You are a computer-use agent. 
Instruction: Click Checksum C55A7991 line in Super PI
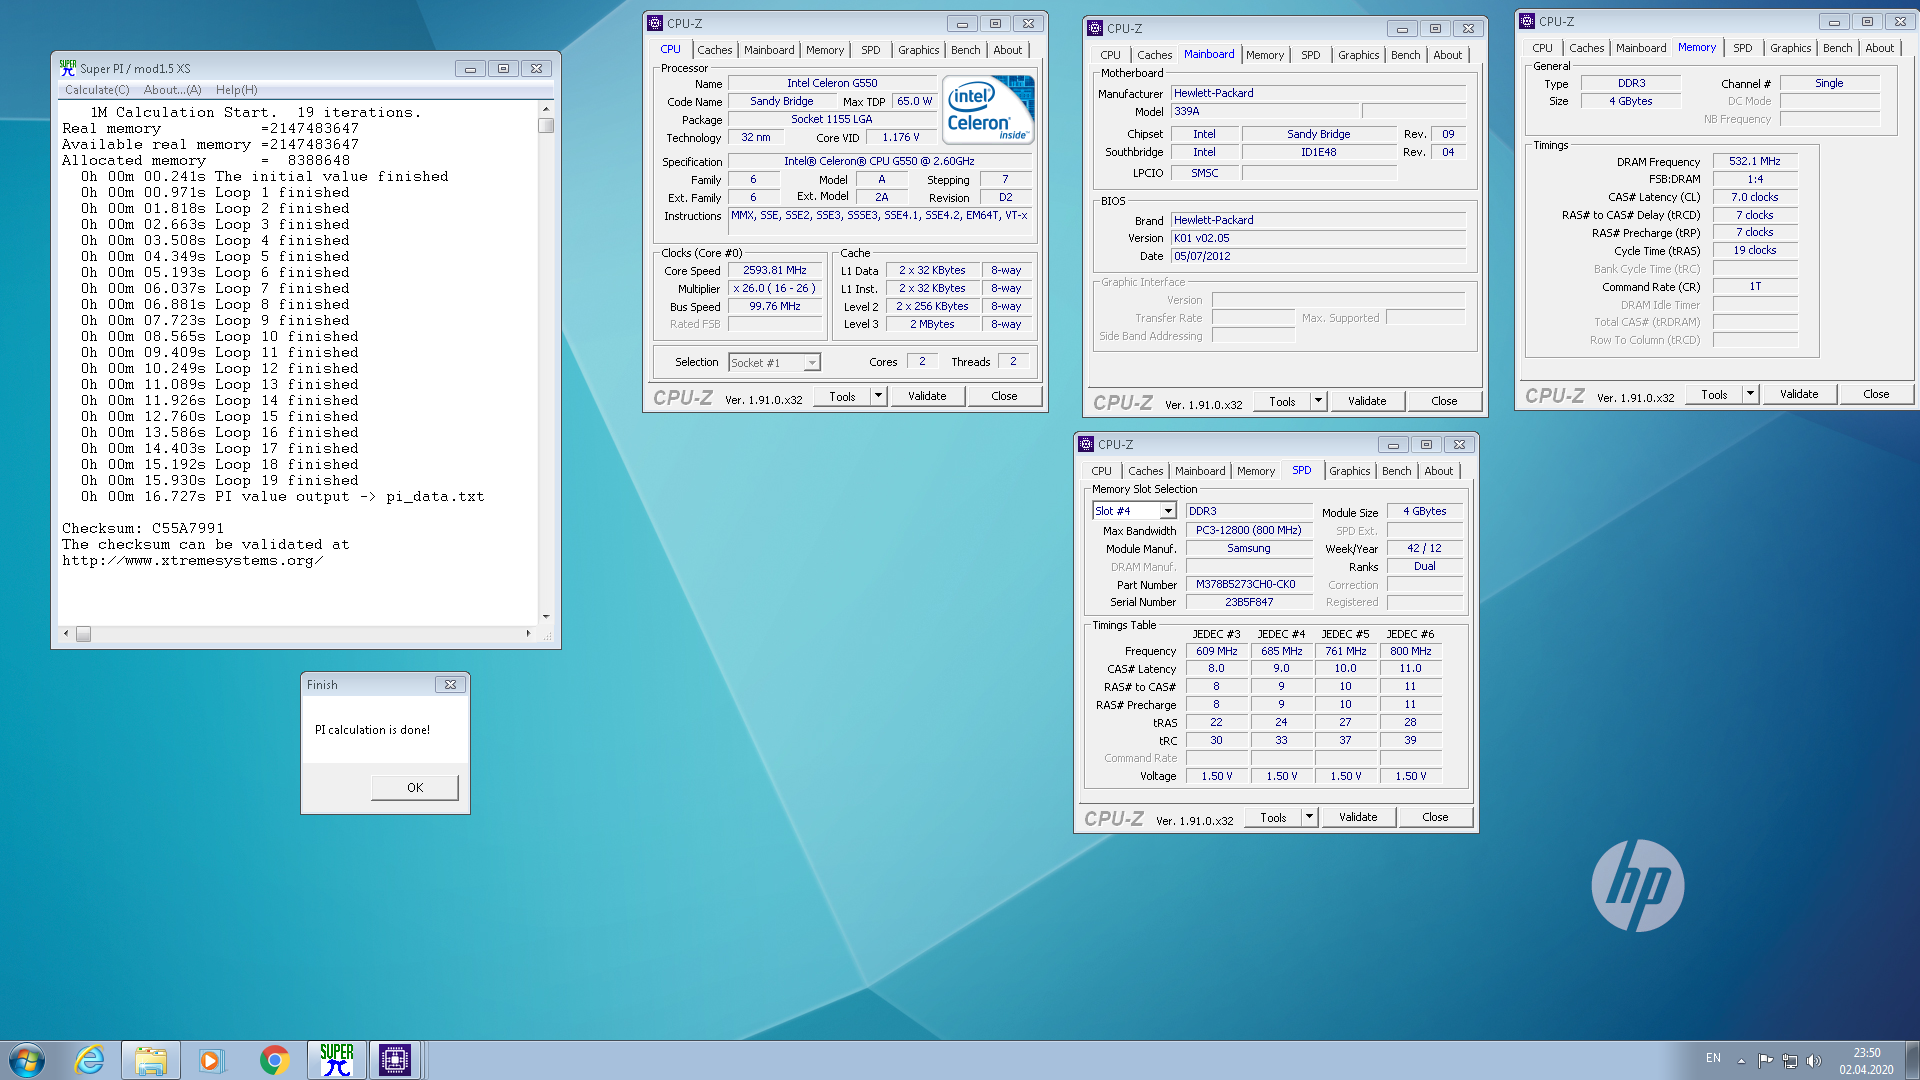pos(143,529)
